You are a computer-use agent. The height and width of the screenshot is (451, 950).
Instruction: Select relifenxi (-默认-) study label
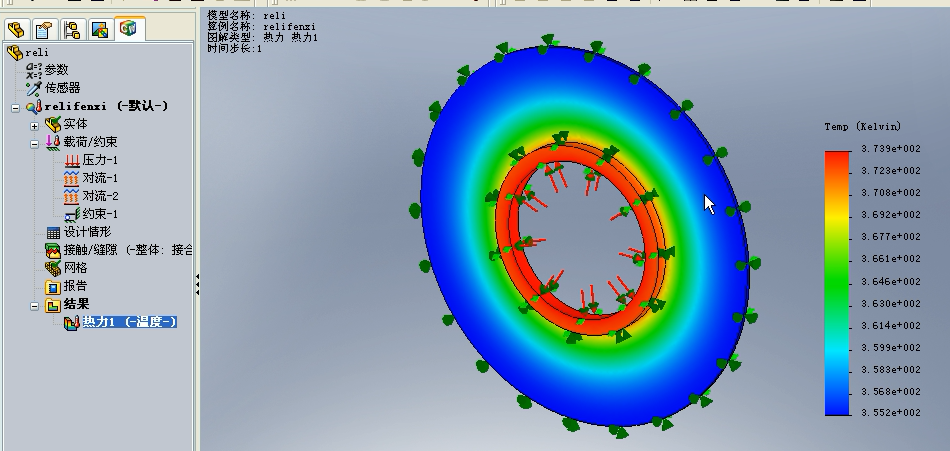coord(106,106)
